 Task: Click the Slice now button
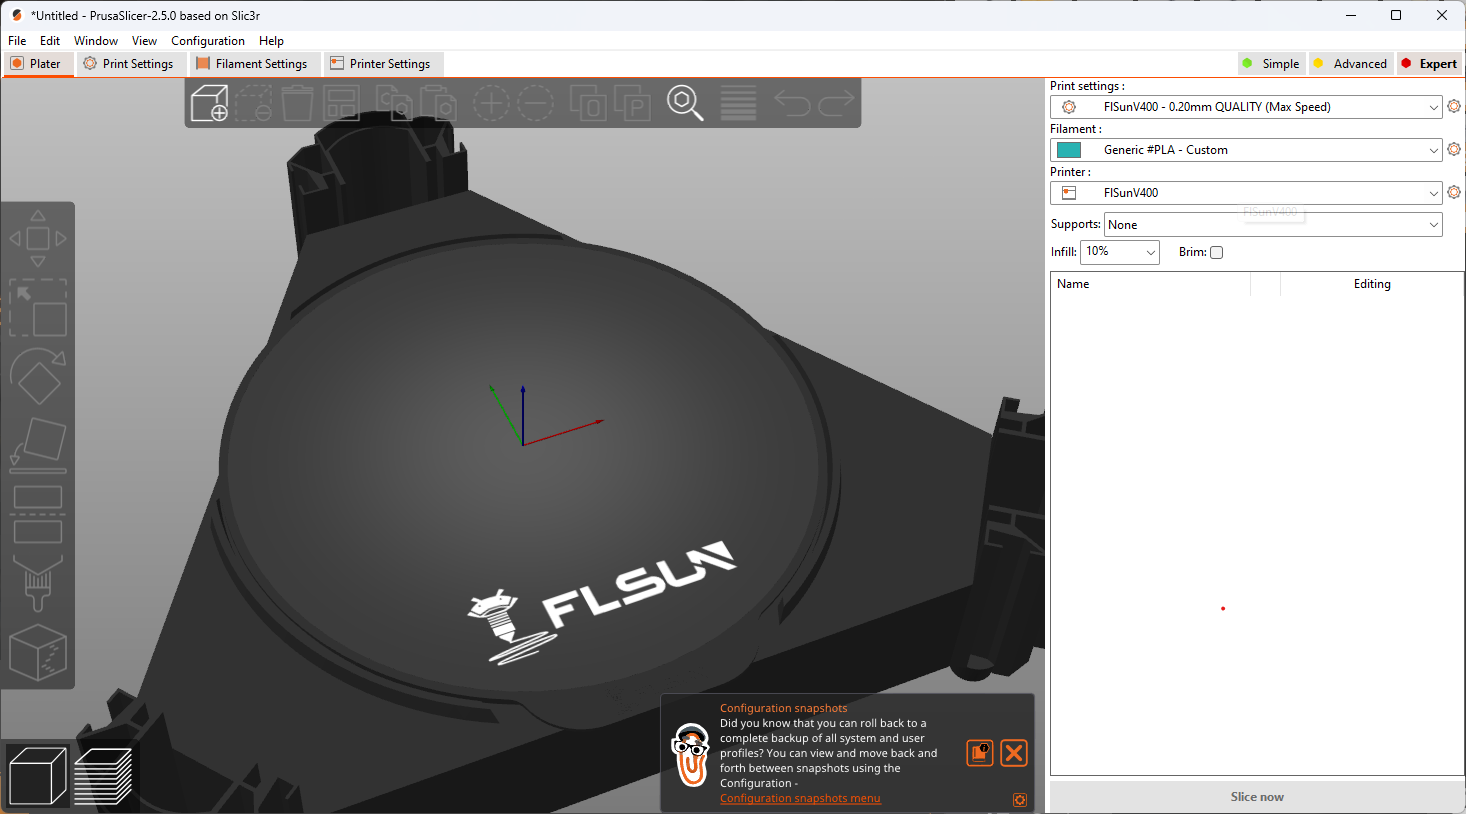[x=1257, y=797]
